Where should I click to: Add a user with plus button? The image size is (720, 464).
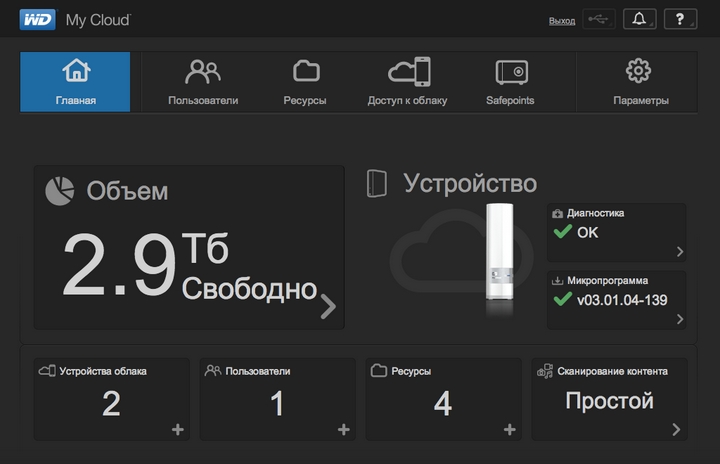pos(343,430)
